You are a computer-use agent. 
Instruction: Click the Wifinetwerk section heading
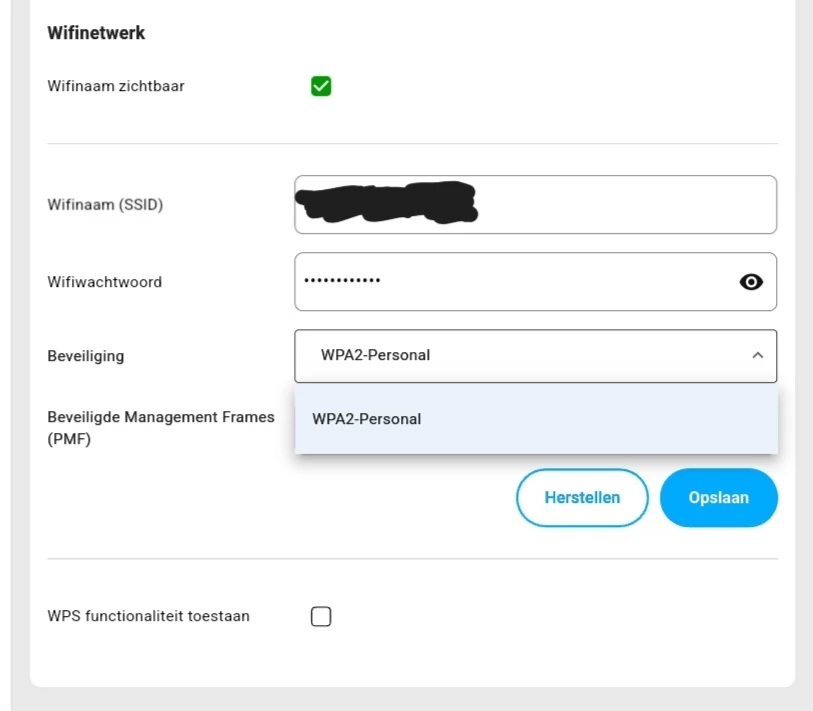coord(96,33)
